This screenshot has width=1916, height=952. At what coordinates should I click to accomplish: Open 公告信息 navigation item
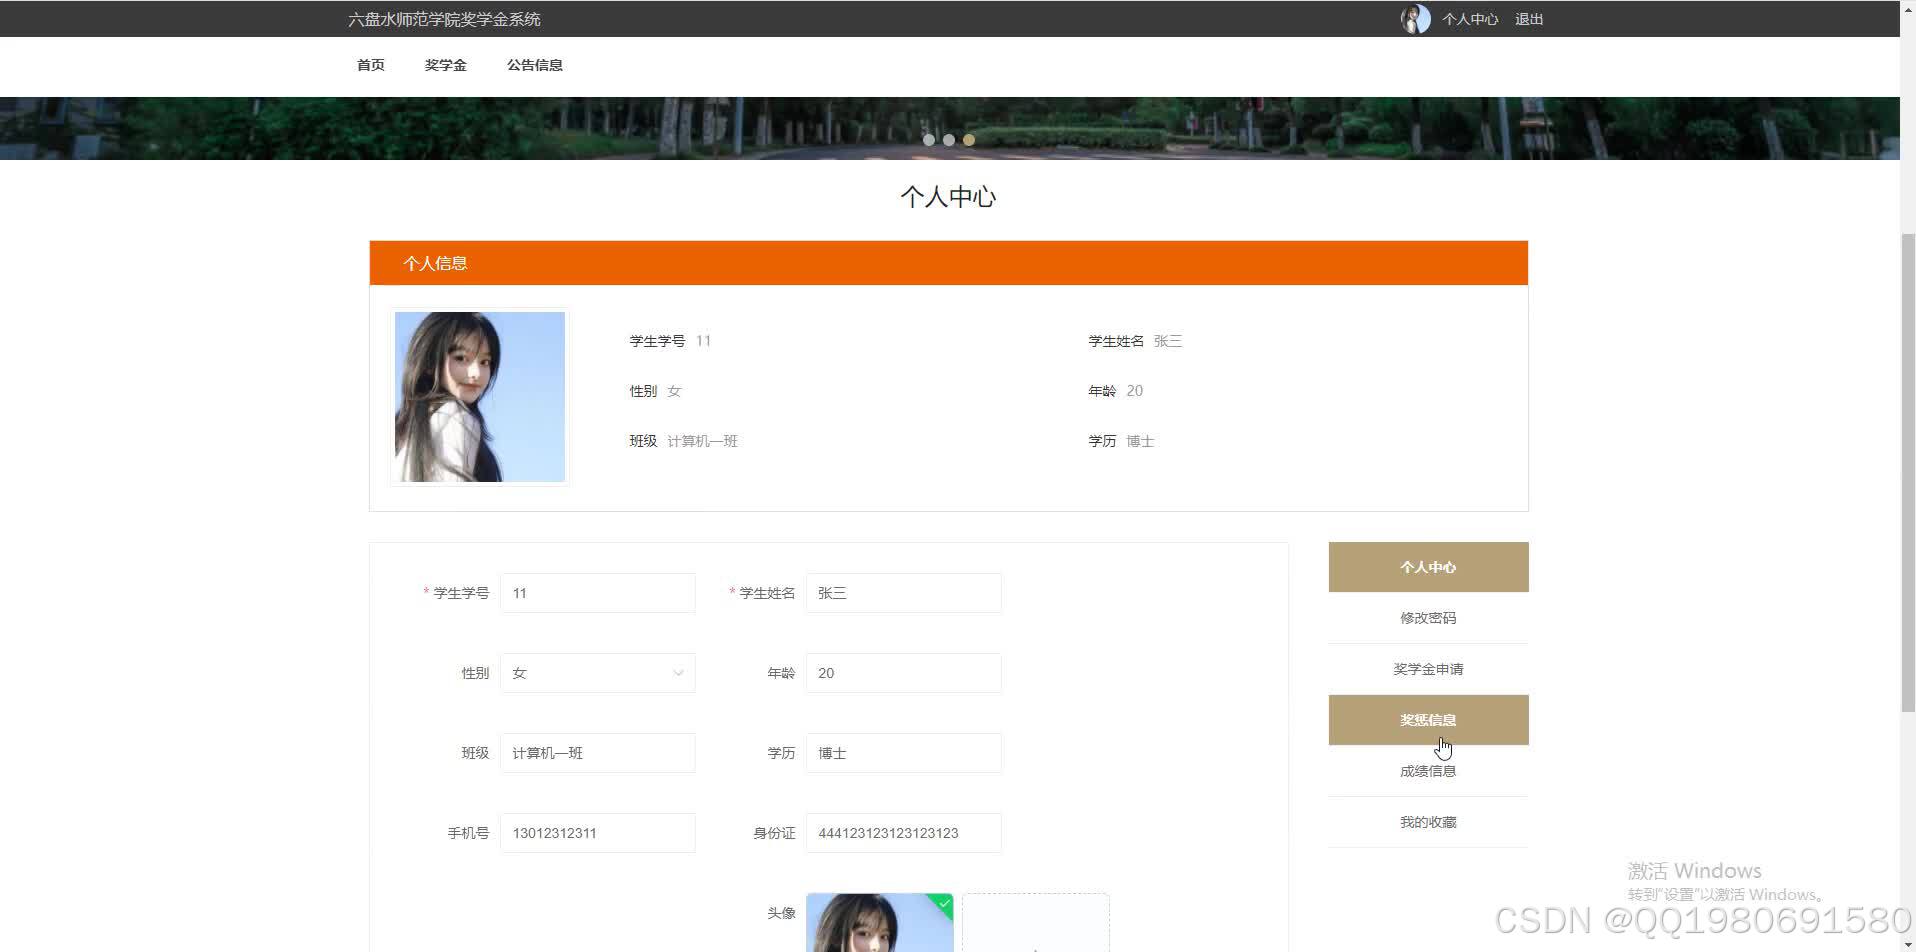535,65
